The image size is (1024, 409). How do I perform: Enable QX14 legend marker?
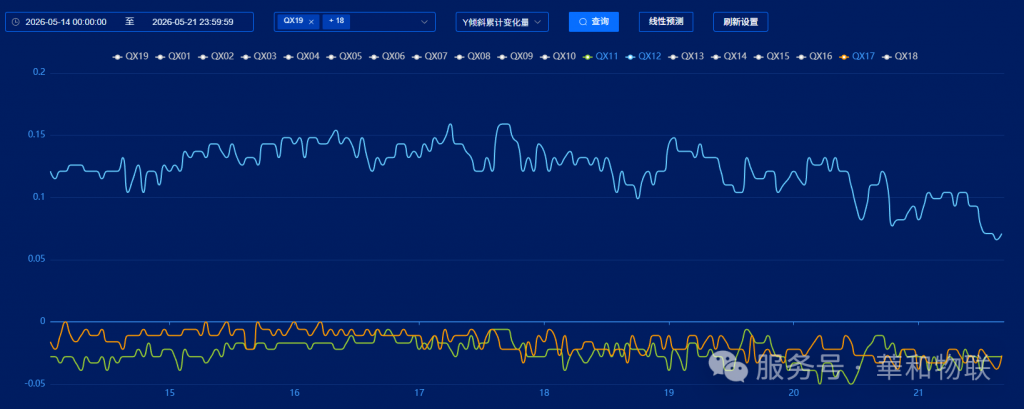tap(716, 57)
